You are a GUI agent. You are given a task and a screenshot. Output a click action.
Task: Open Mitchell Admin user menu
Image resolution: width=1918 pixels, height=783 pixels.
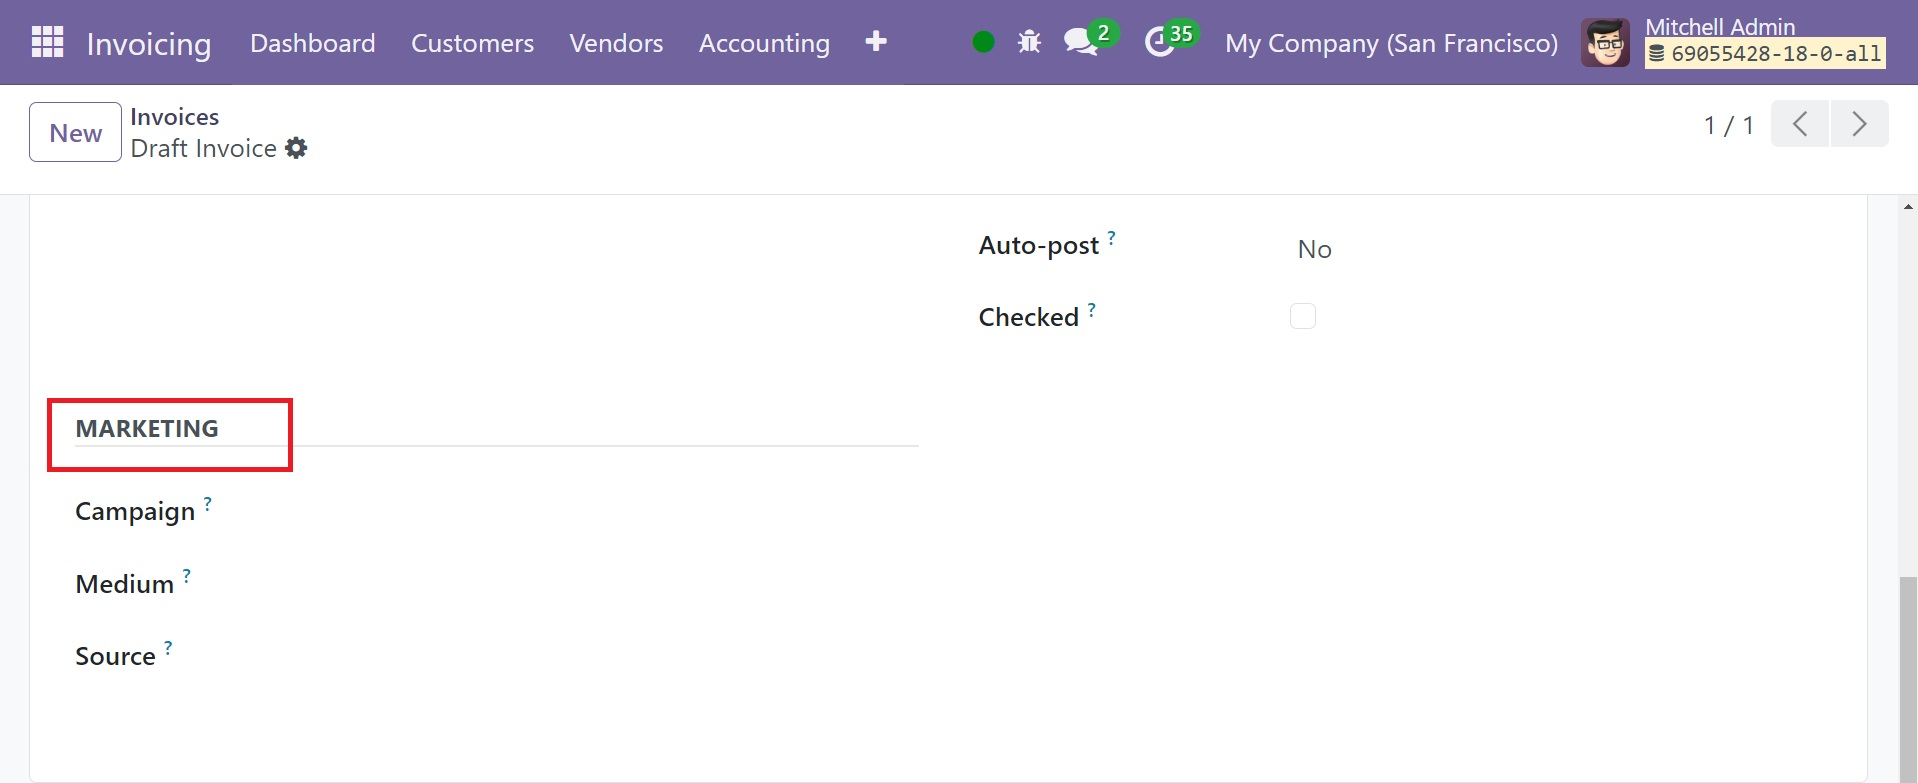[x=1733, y=42]
